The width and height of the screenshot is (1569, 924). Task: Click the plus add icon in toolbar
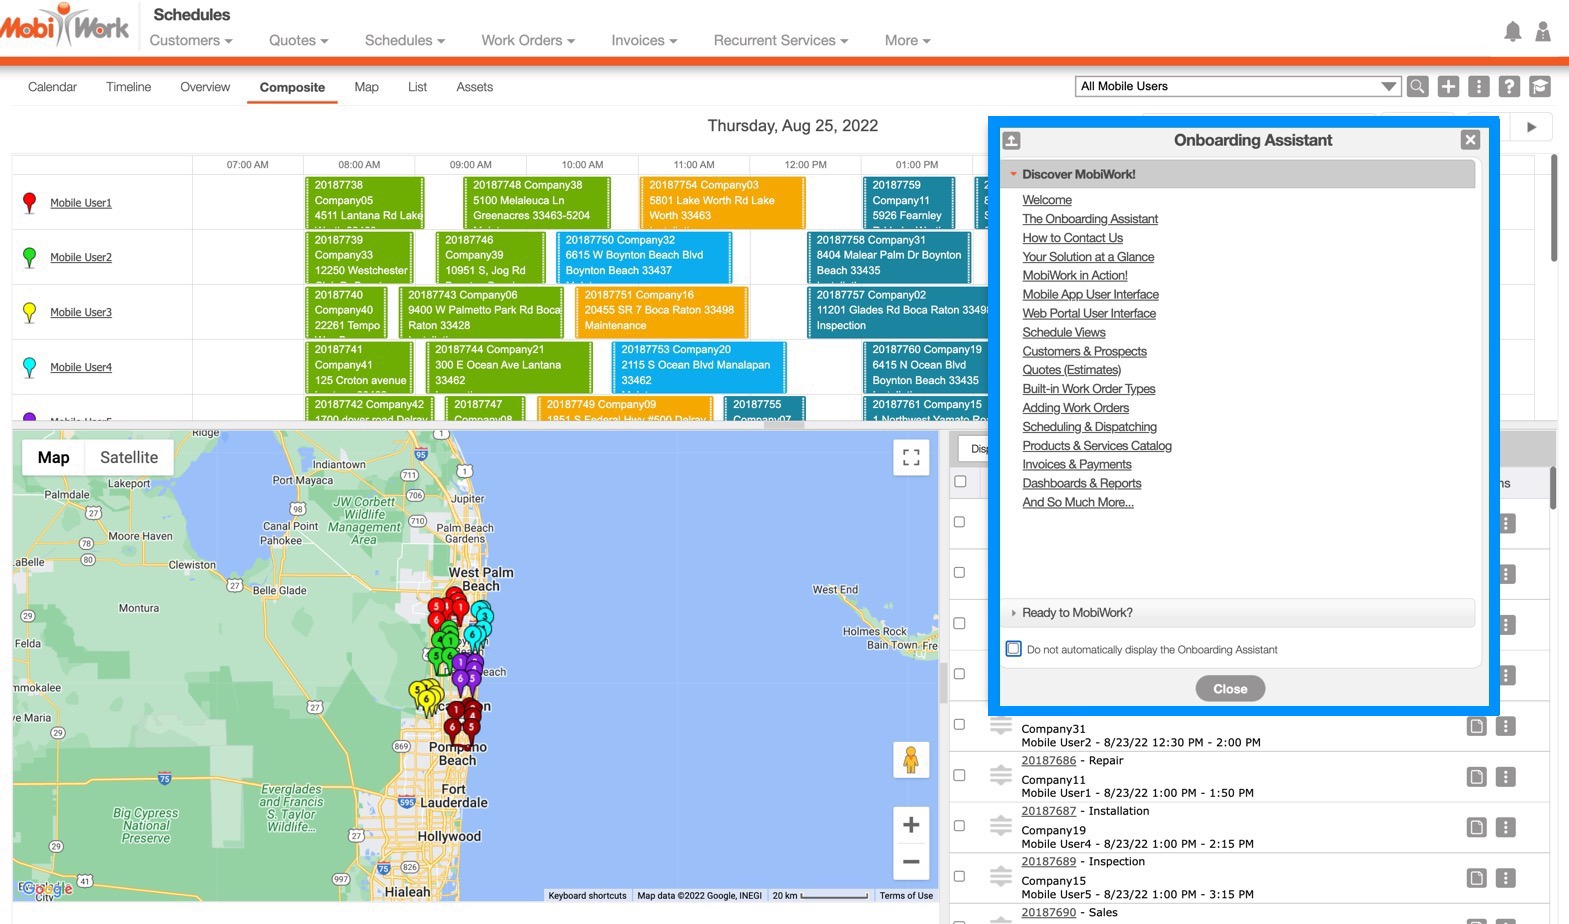(1448, 87)
